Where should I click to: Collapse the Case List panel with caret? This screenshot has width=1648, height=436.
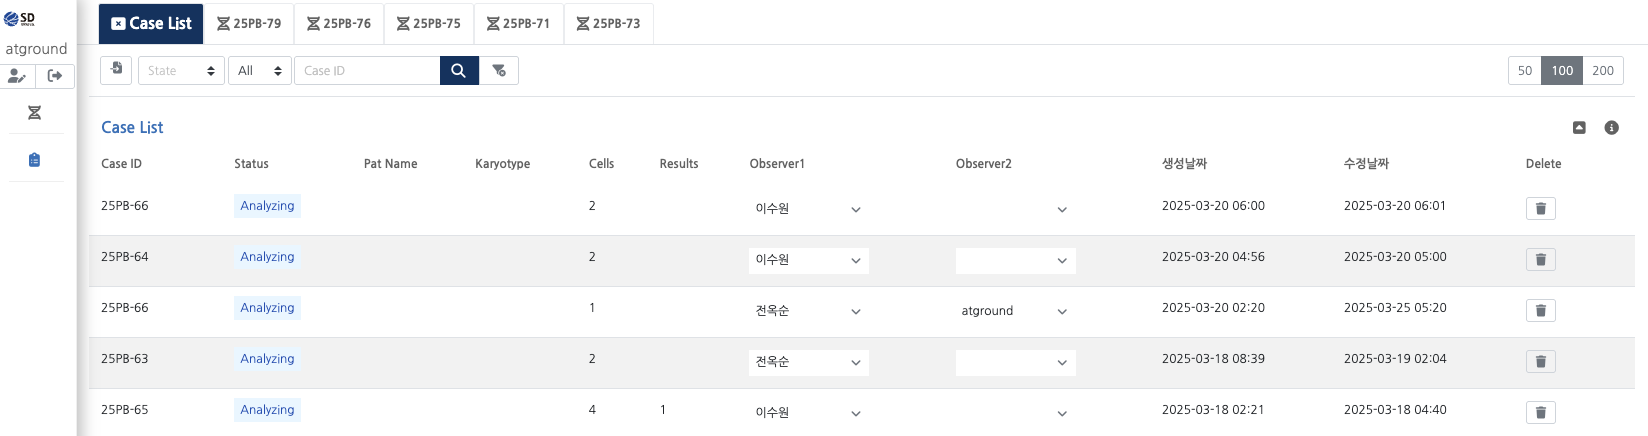[1579, 128]
